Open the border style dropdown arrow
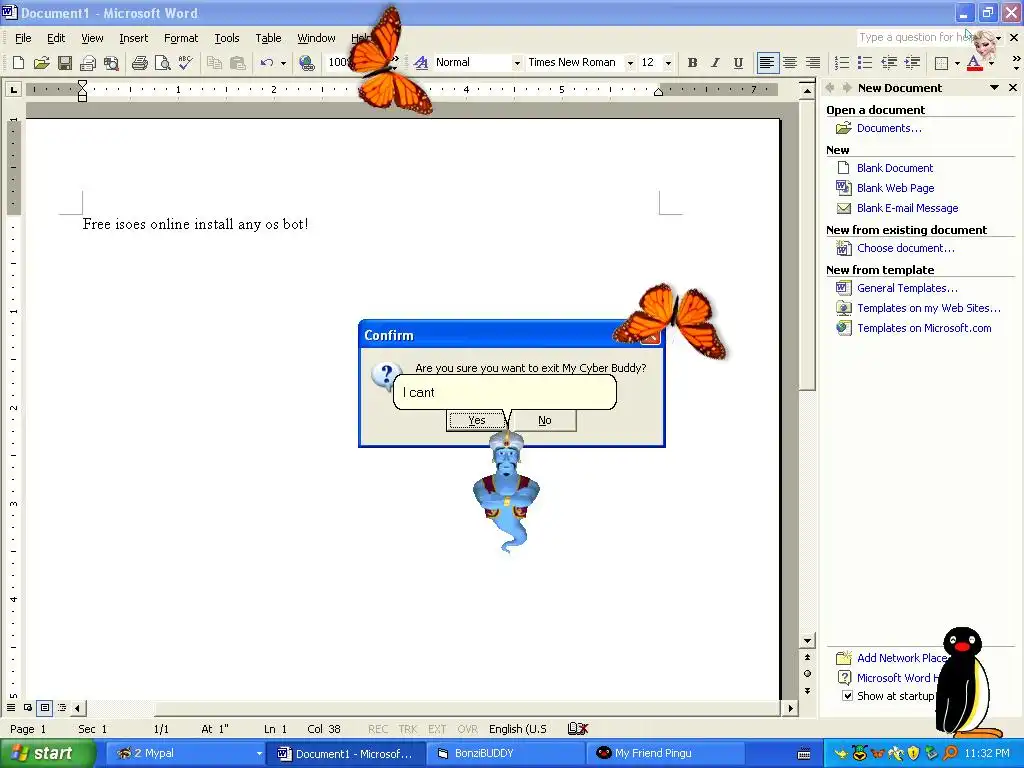This screenshot has height=768, width=1024. 957,63
